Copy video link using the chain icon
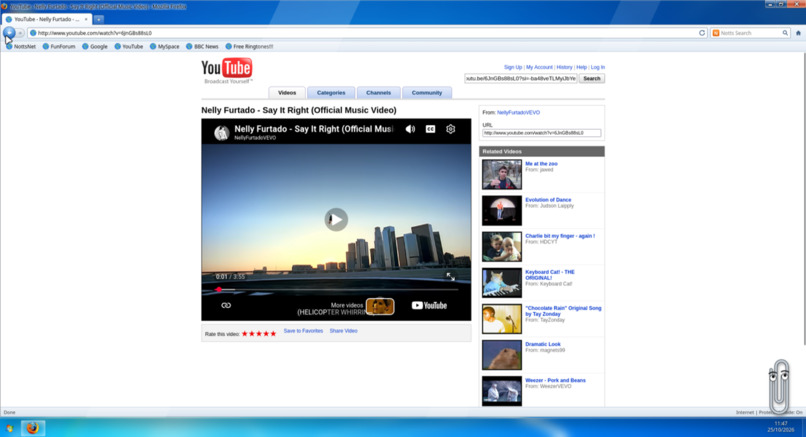The image size is (806, 437). click(226, 305)
